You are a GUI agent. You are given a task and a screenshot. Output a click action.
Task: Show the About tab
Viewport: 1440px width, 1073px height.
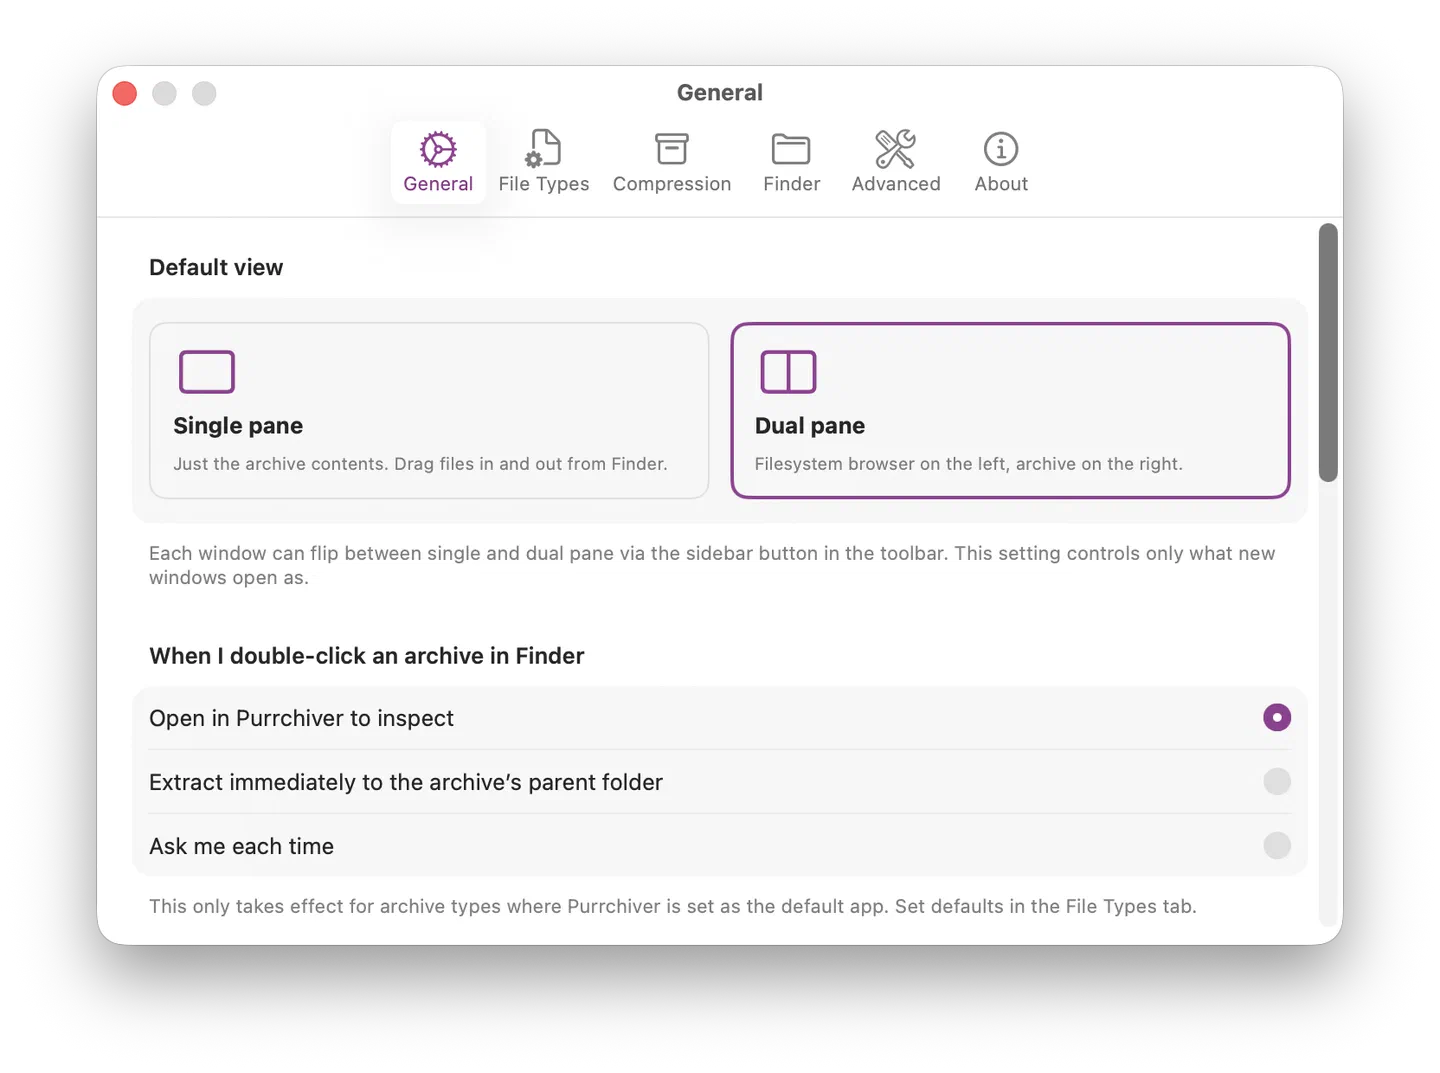pos(1001,162)
